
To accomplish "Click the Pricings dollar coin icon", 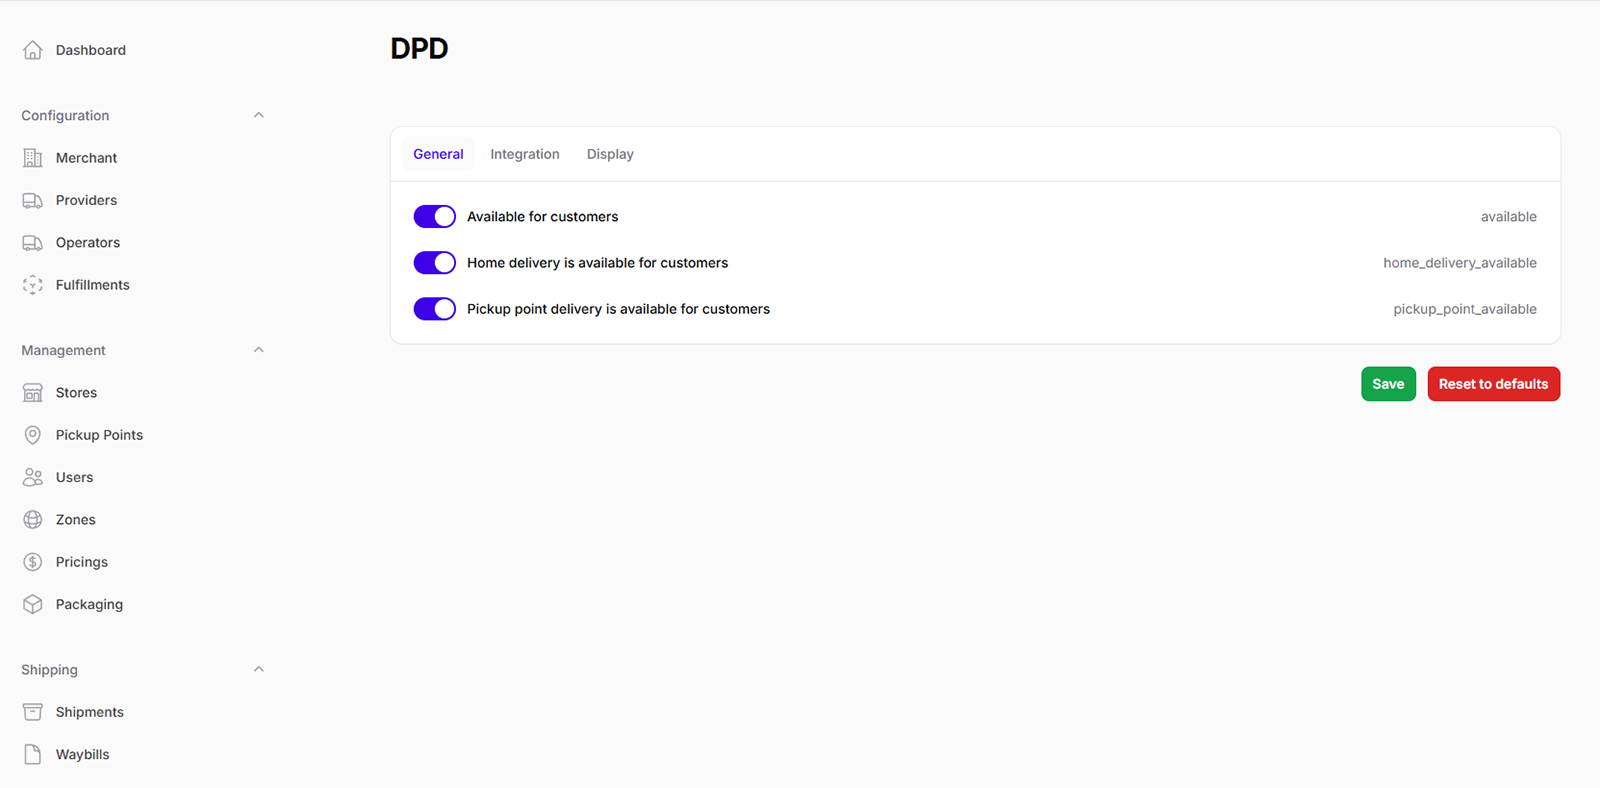I will click(x=33, y=562).
